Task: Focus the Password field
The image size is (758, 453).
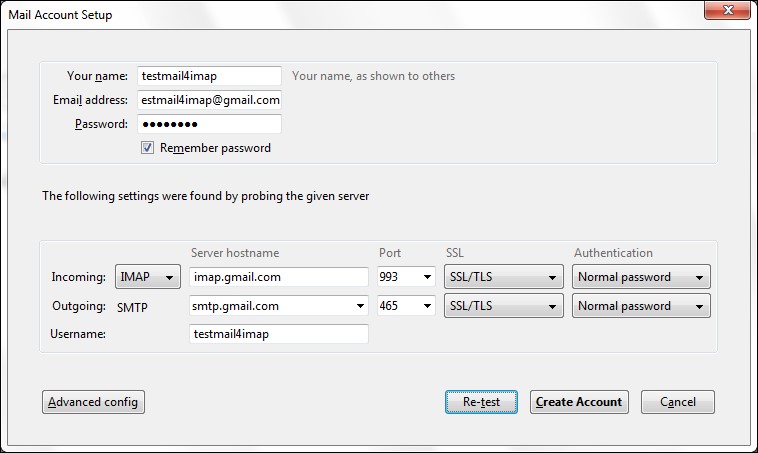Action: pos(209,124)
